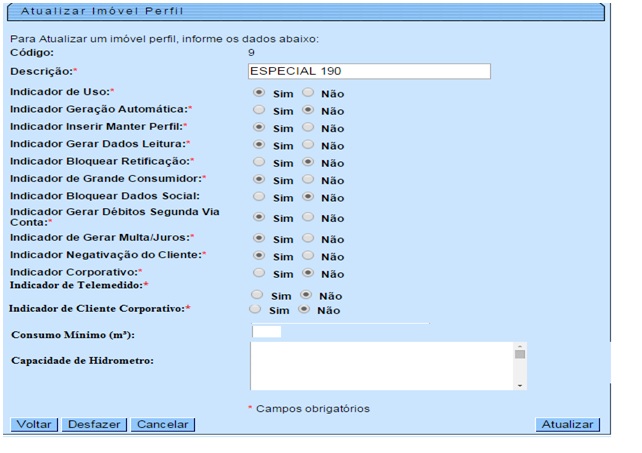Select Sim for Indicador Geração Automática
The image size is (642, 453).
(259, 110)
